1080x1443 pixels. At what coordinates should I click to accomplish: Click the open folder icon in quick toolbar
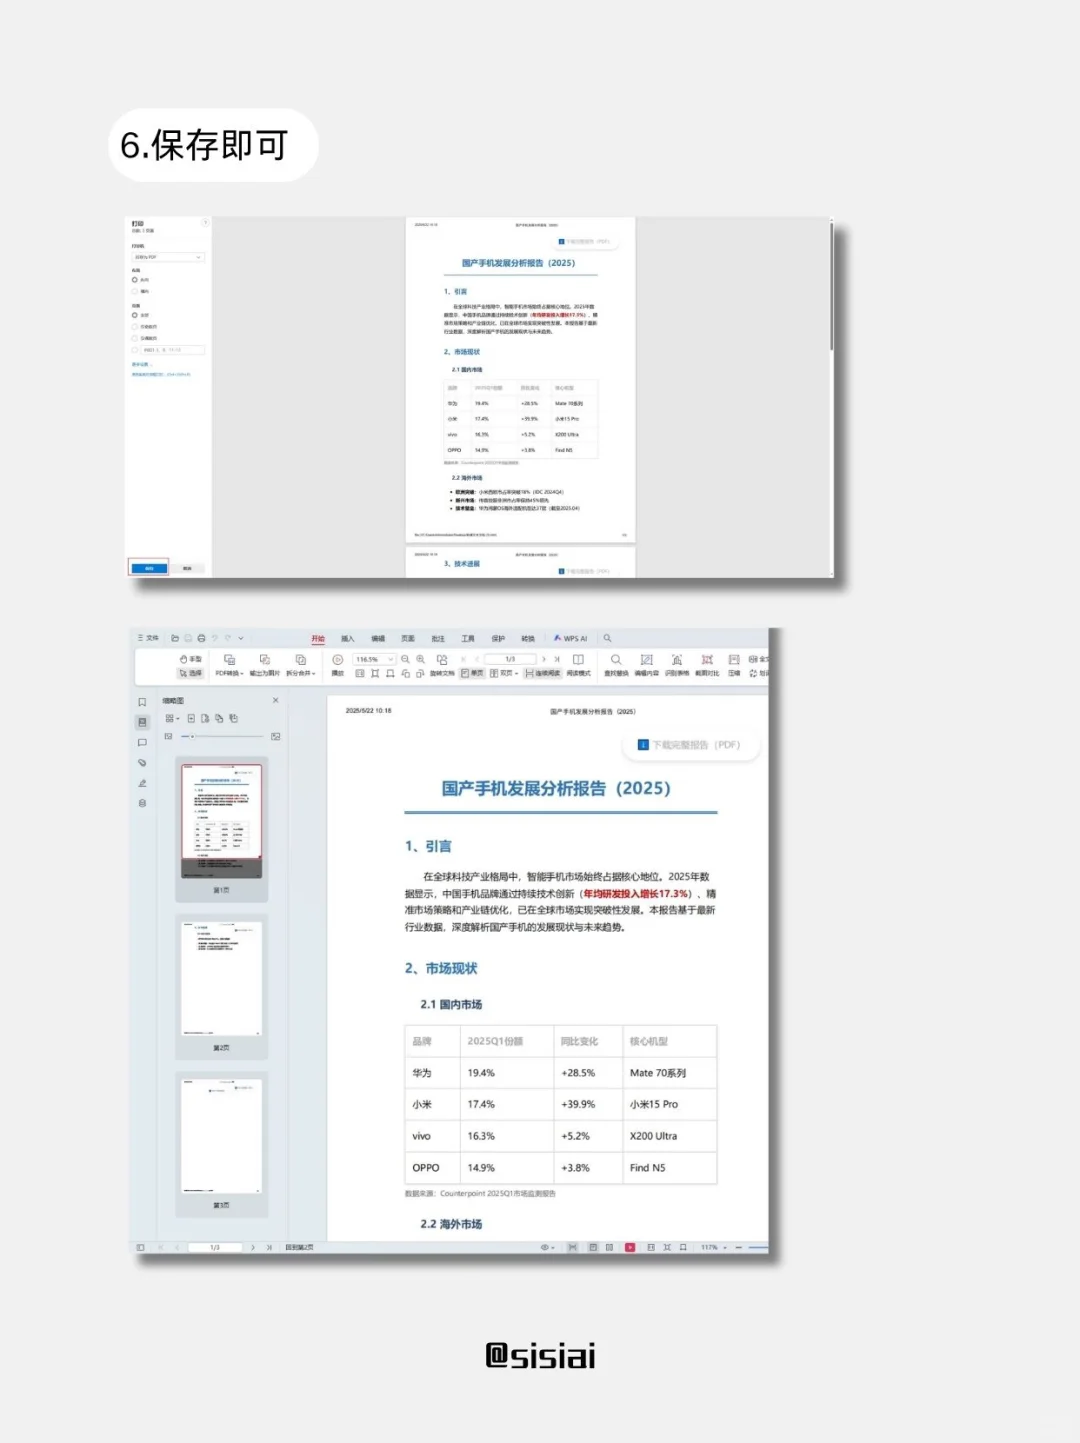point(175,638)
